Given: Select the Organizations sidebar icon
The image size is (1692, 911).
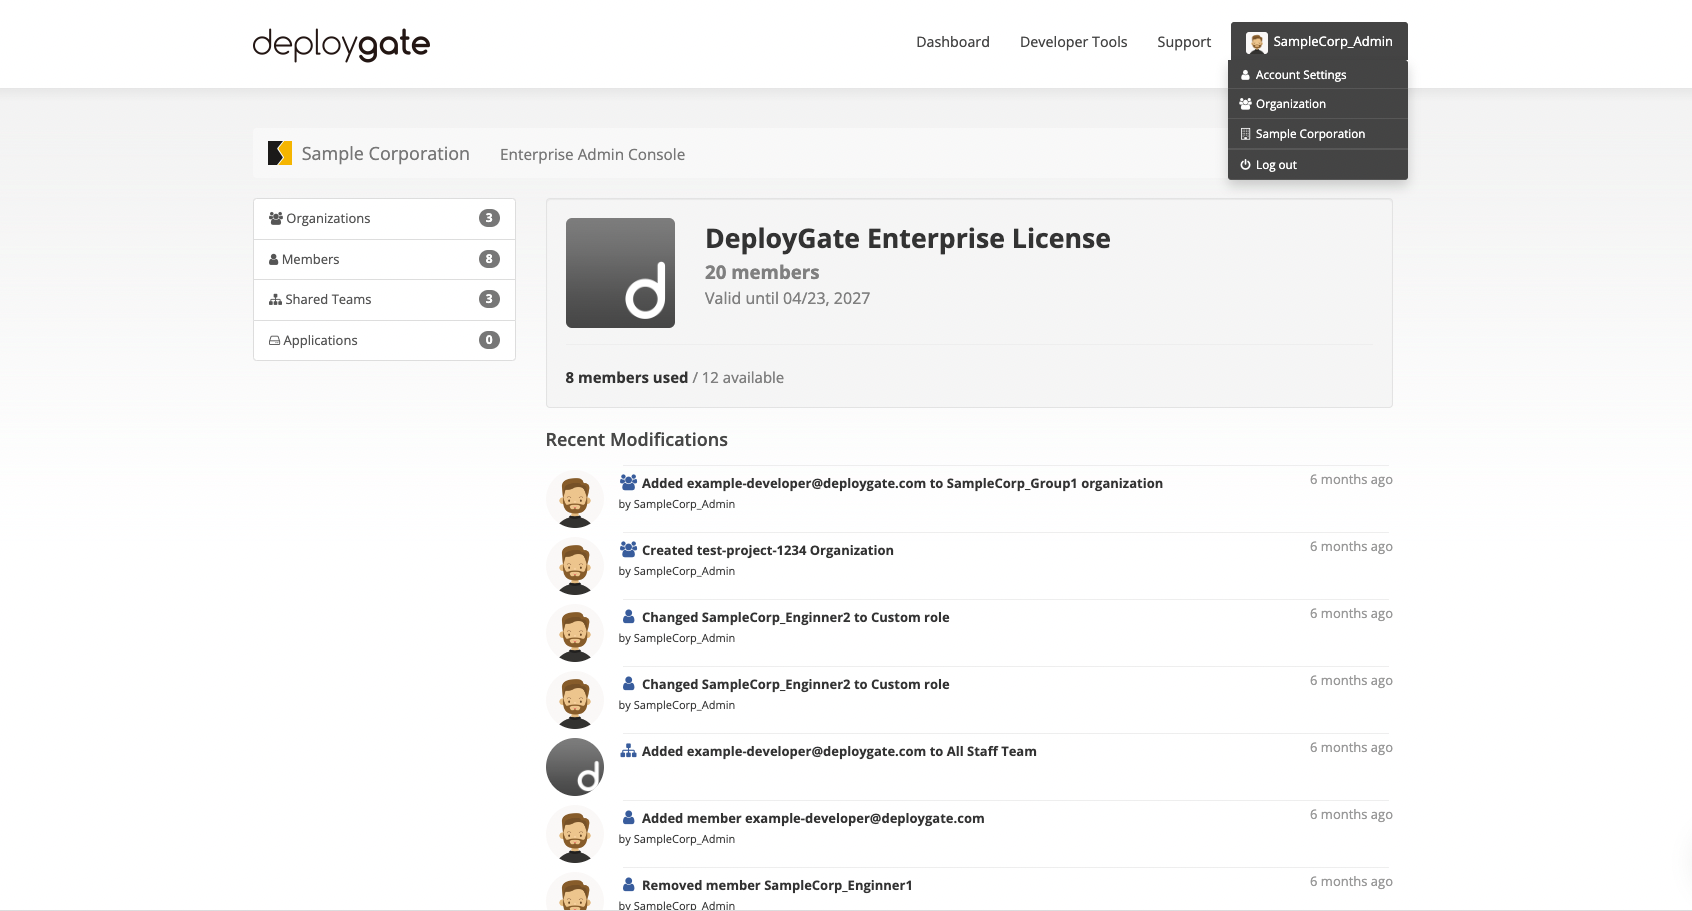Looking at the screenshot, I should (275, 217).
